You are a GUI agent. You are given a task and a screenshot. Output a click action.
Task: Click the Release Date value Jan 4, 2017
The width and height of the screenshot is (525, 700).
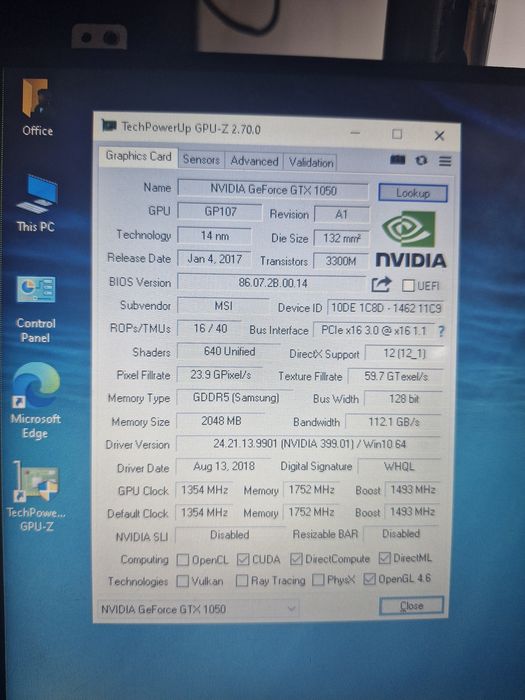click(214, 259)
